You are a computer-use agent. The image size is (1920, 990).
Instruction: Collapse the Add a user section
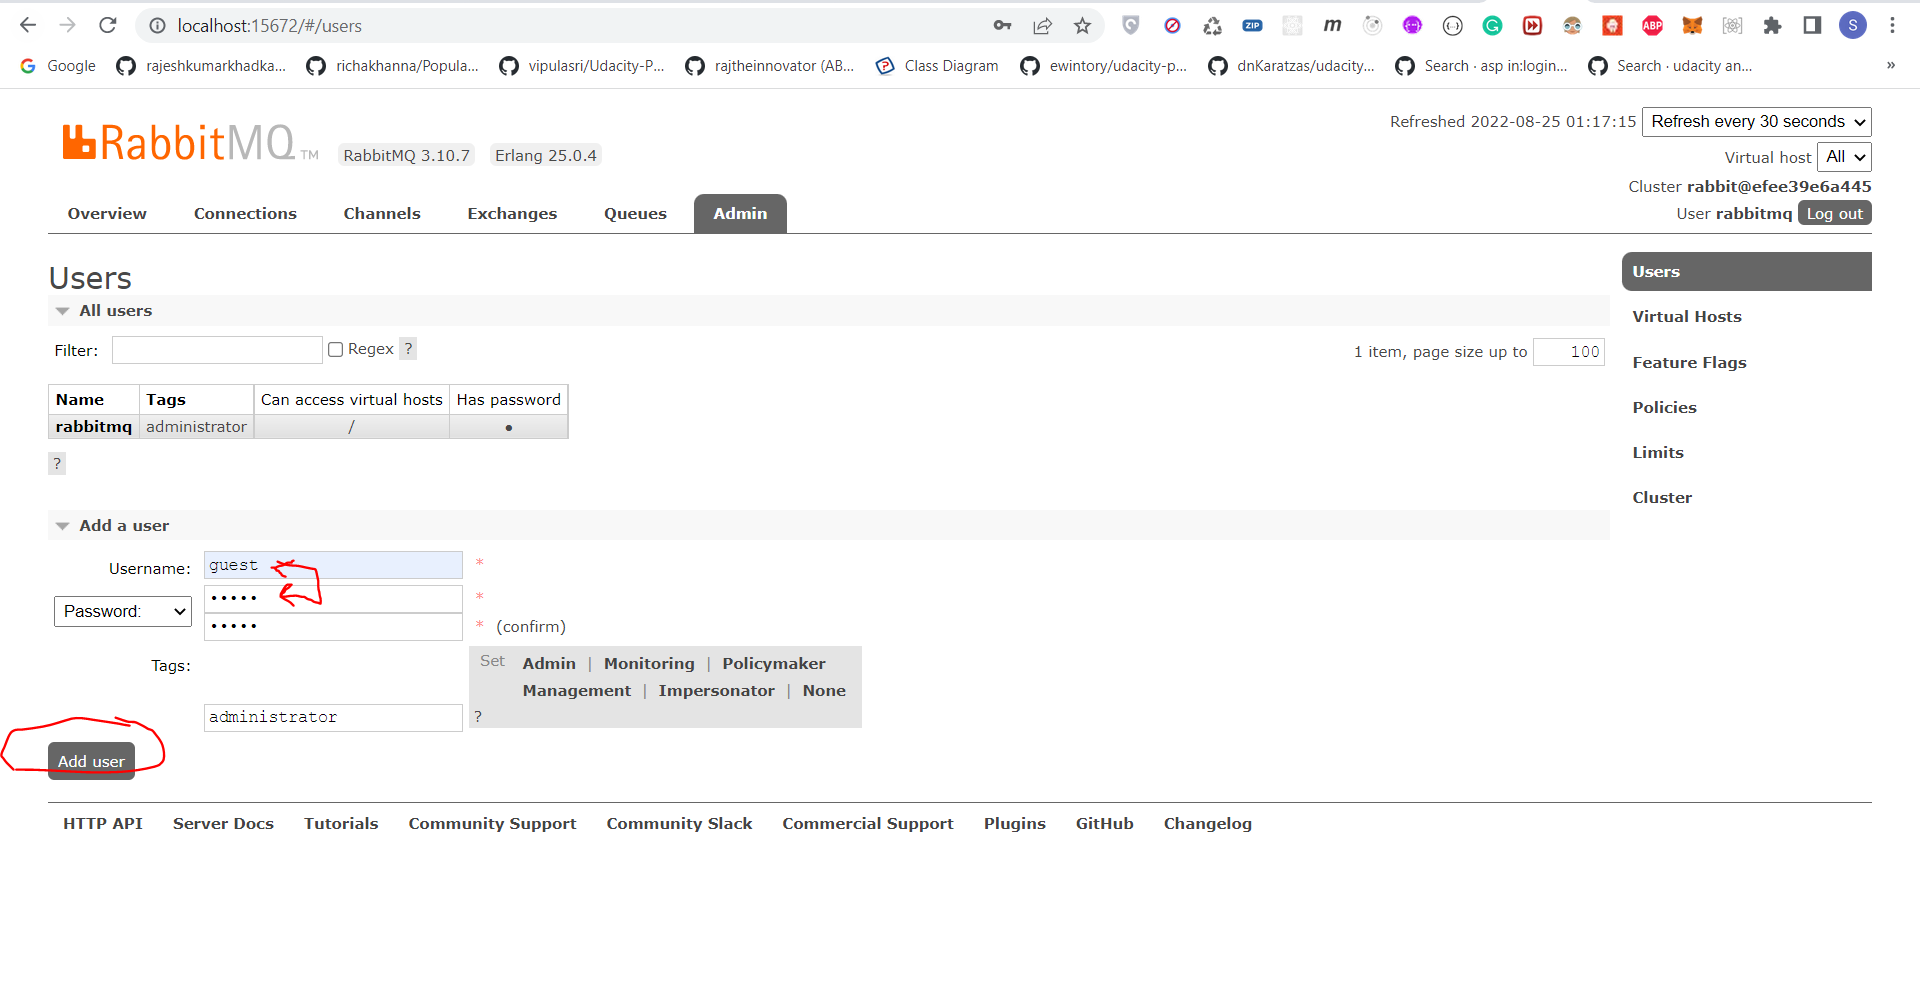point(113,526)
